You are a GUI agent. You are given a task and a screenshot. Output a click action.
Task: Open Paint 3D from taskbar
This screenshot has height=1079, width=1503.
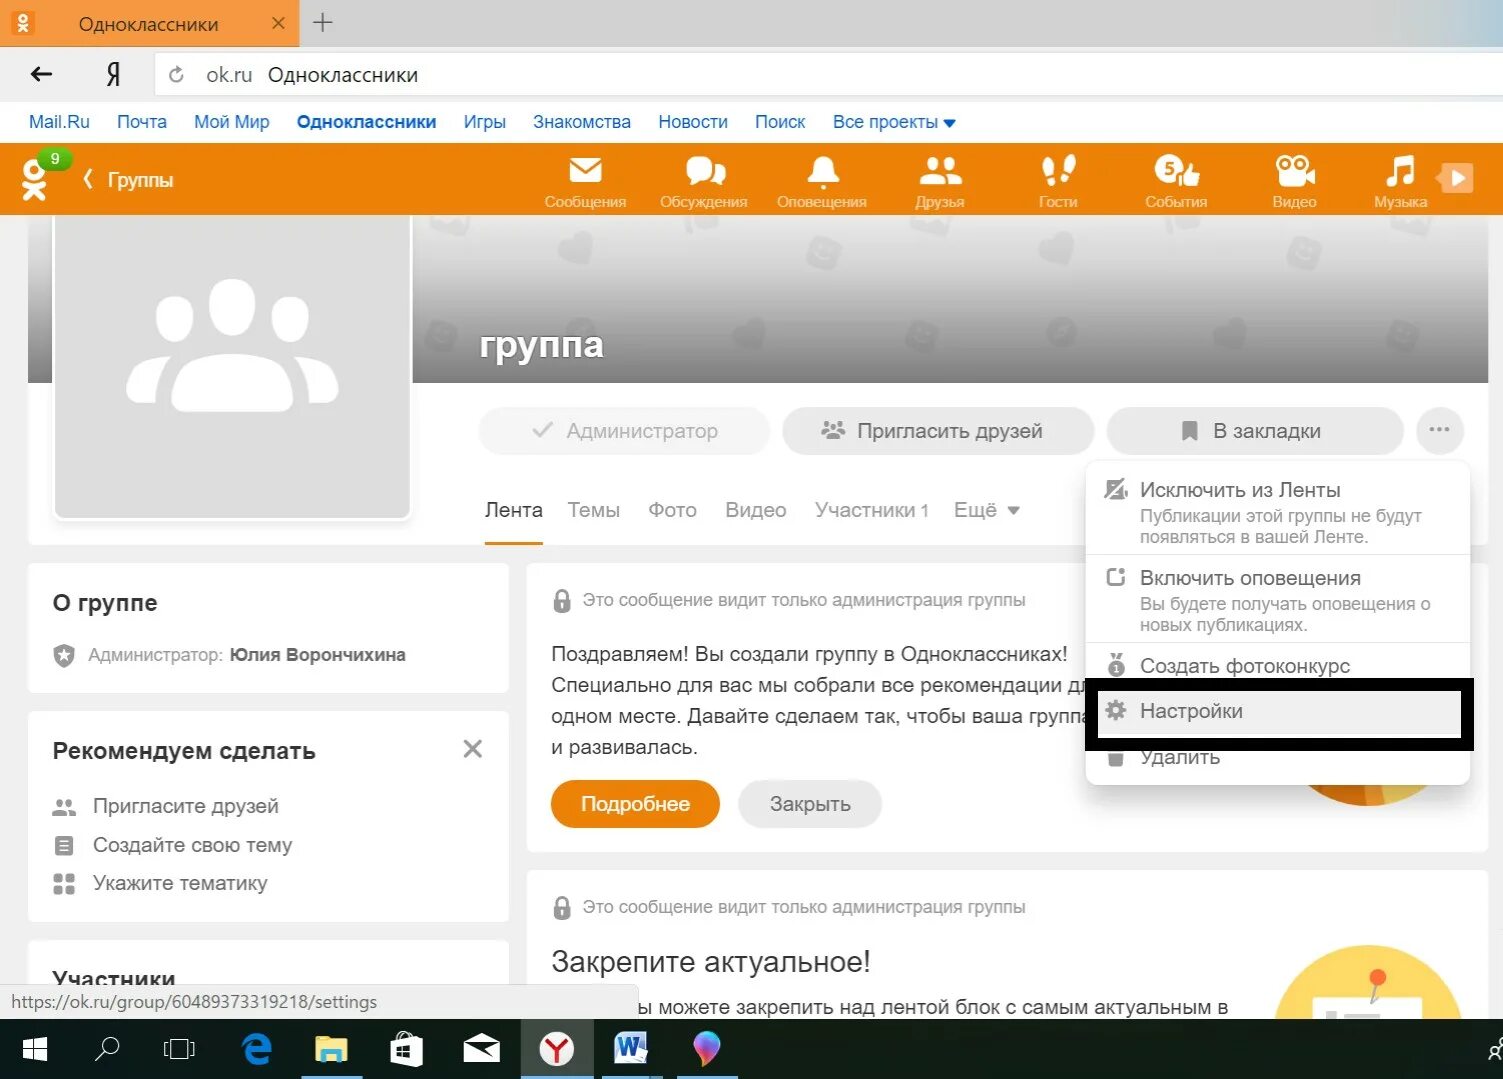[x=707, y=1049]
